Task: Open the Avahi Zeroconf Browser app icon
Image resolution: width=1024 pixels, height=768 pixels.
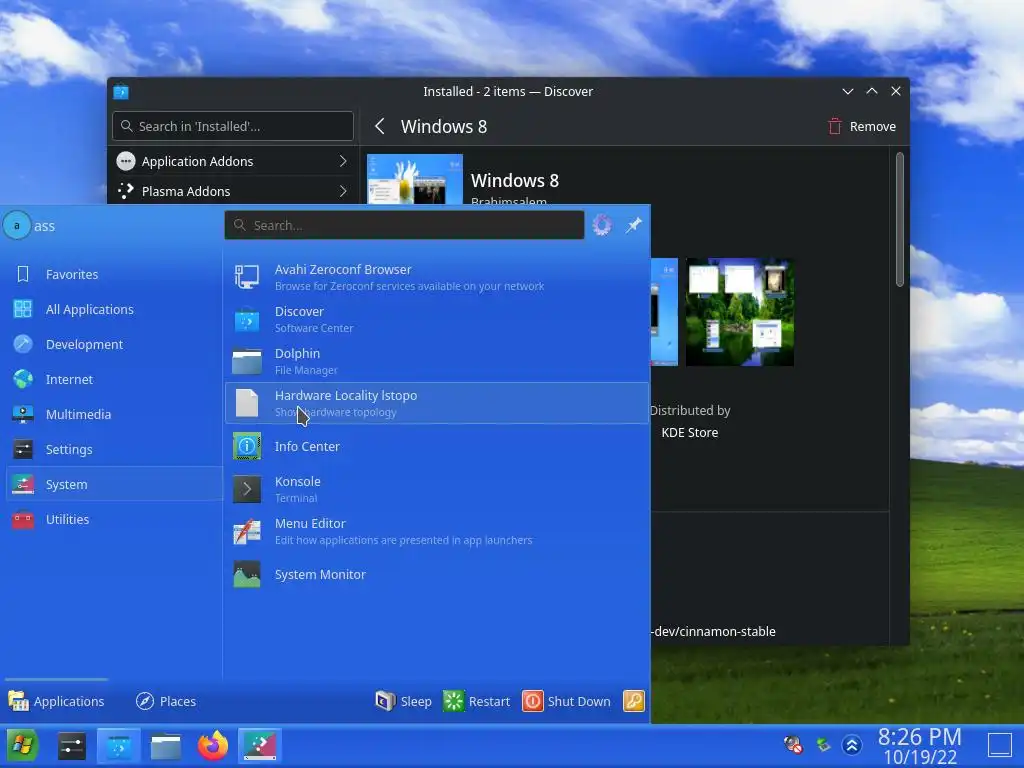Action: click(x=247, y=277)
